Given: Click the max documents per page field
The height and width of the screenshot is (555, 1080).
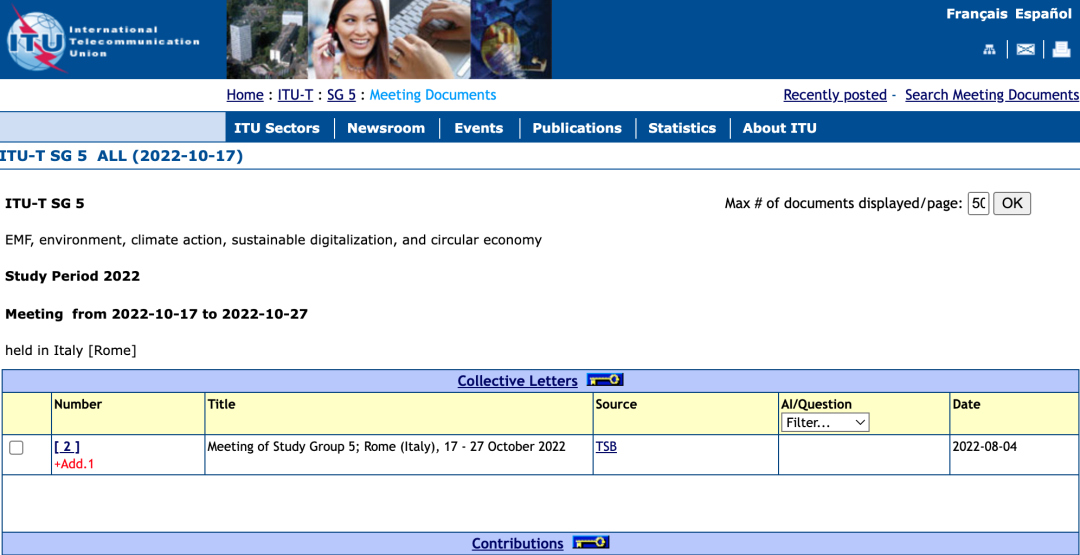Looking at the screenshot, I should [979, 203].
